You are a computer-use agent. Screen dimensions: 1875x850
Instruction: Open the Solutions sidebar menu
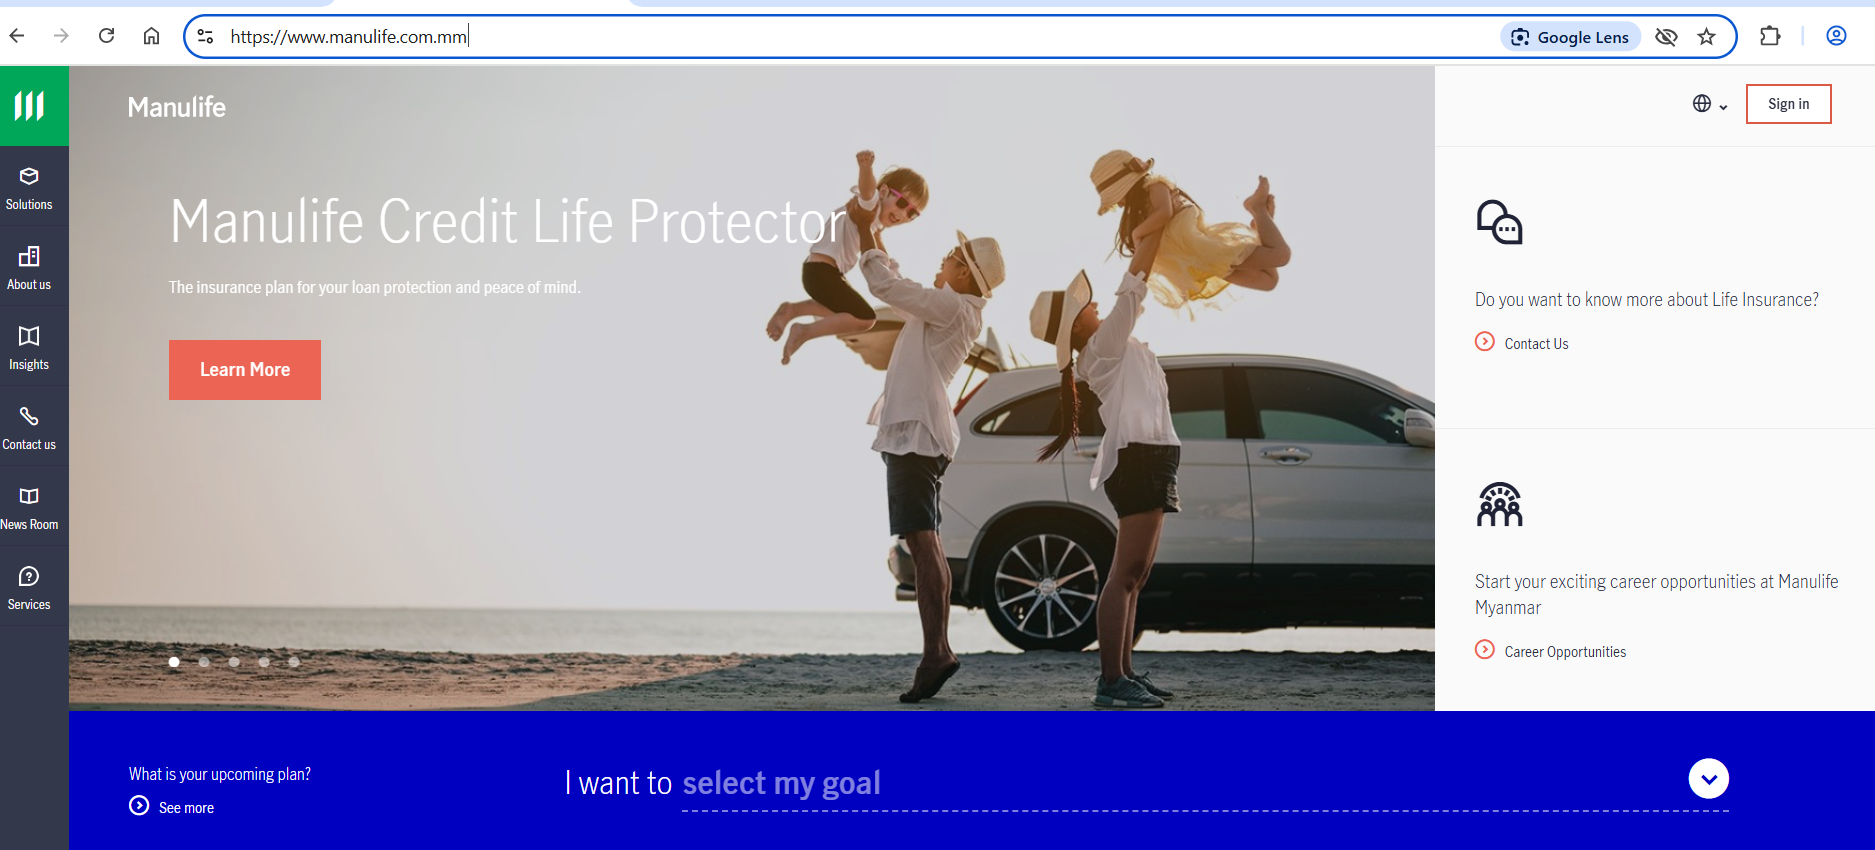(29, 188)
